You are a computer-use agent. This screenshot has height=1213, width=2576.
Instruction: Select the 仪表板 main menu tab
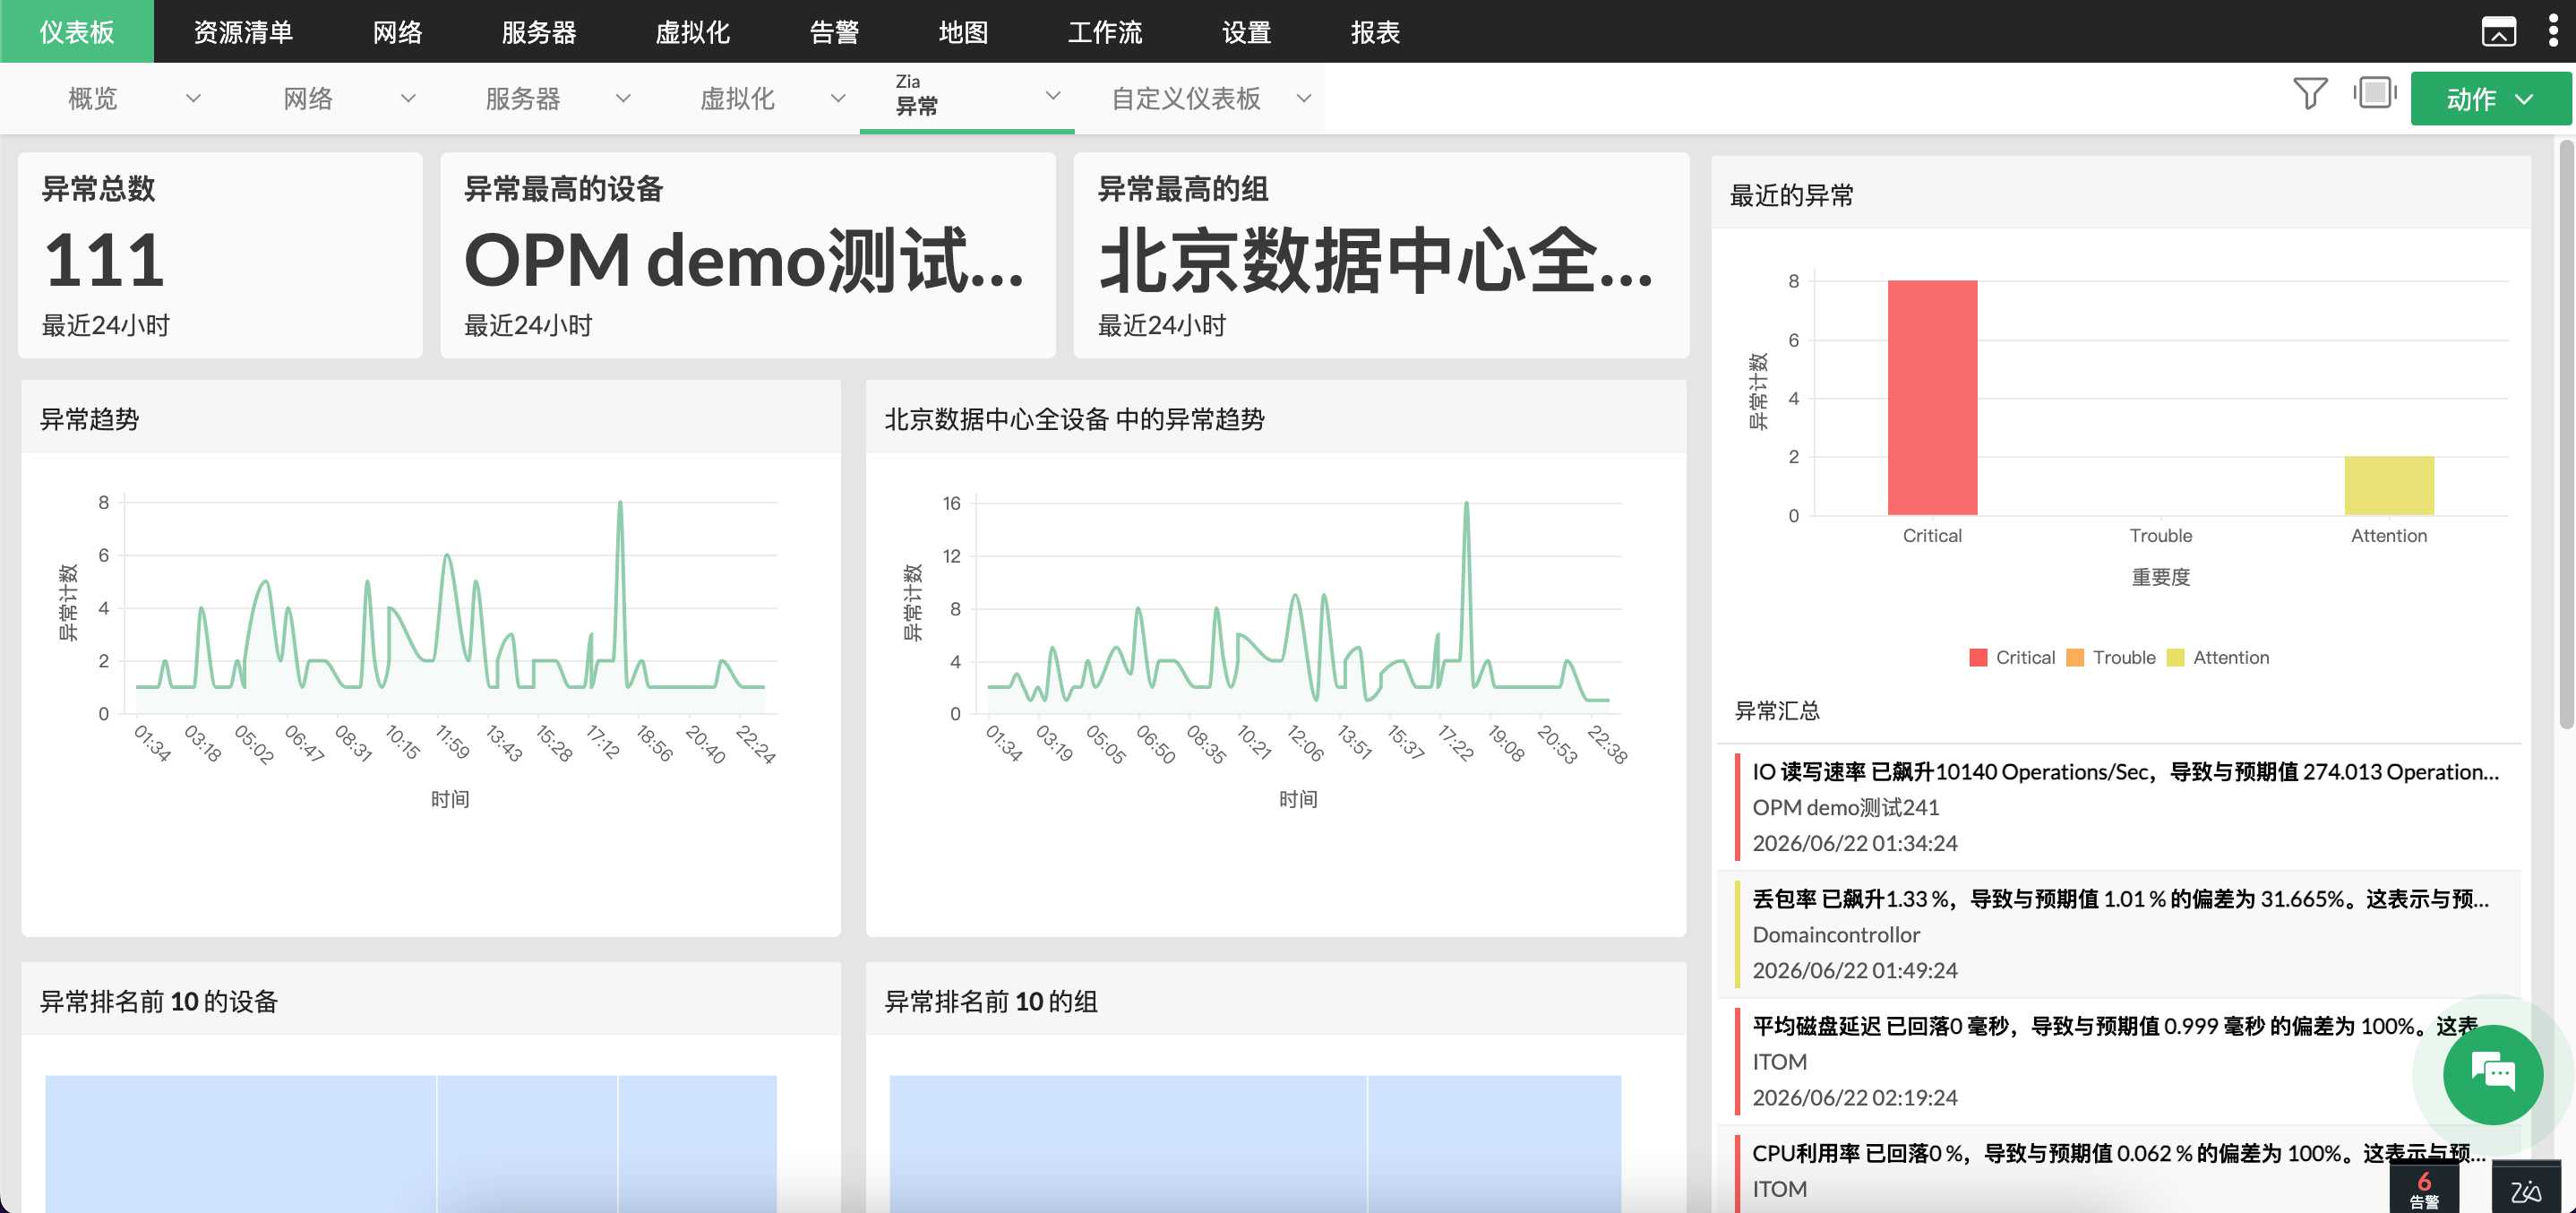pos(77,31)
